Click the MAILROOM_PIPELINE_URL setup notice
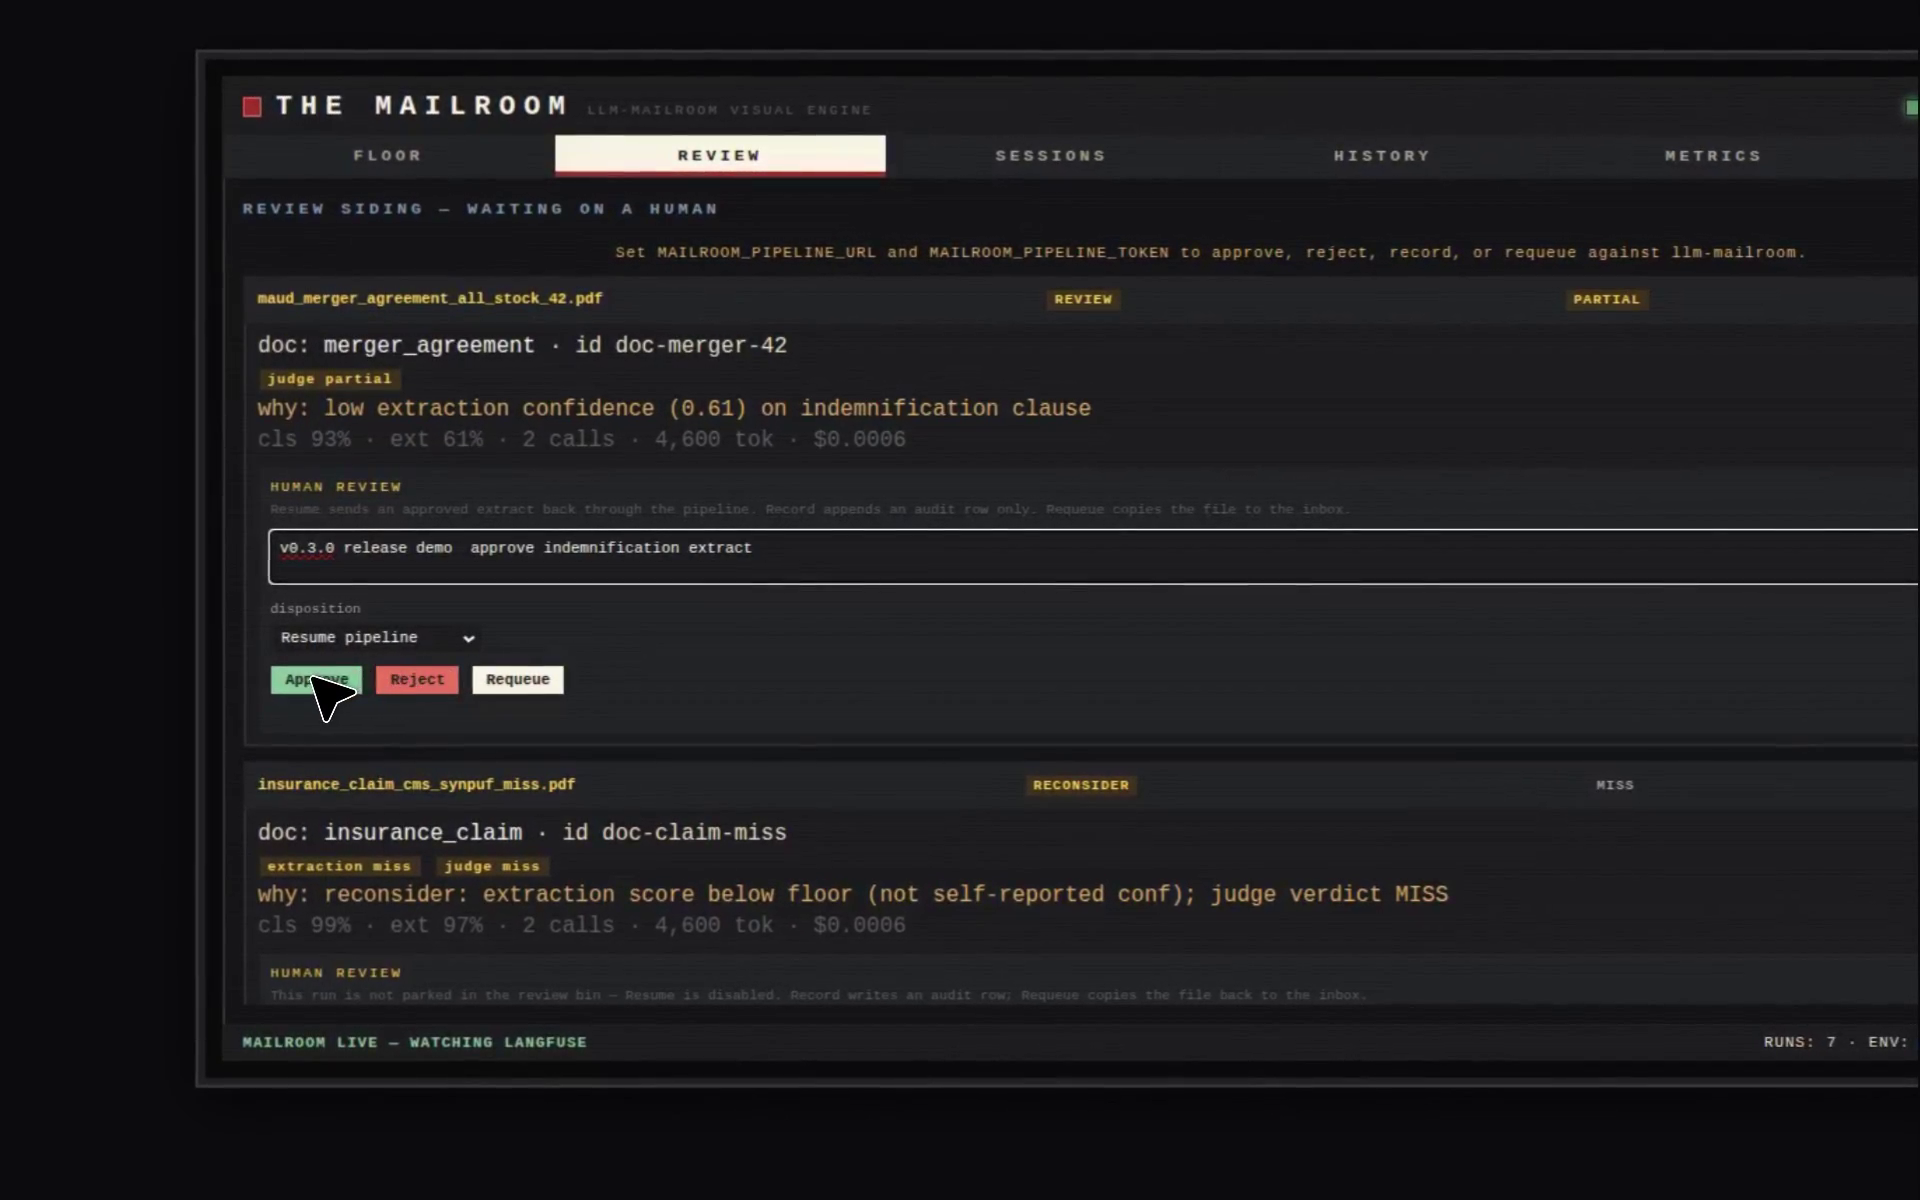The width and height of the screenshot is (1920, 1200). pos(1210,252)
